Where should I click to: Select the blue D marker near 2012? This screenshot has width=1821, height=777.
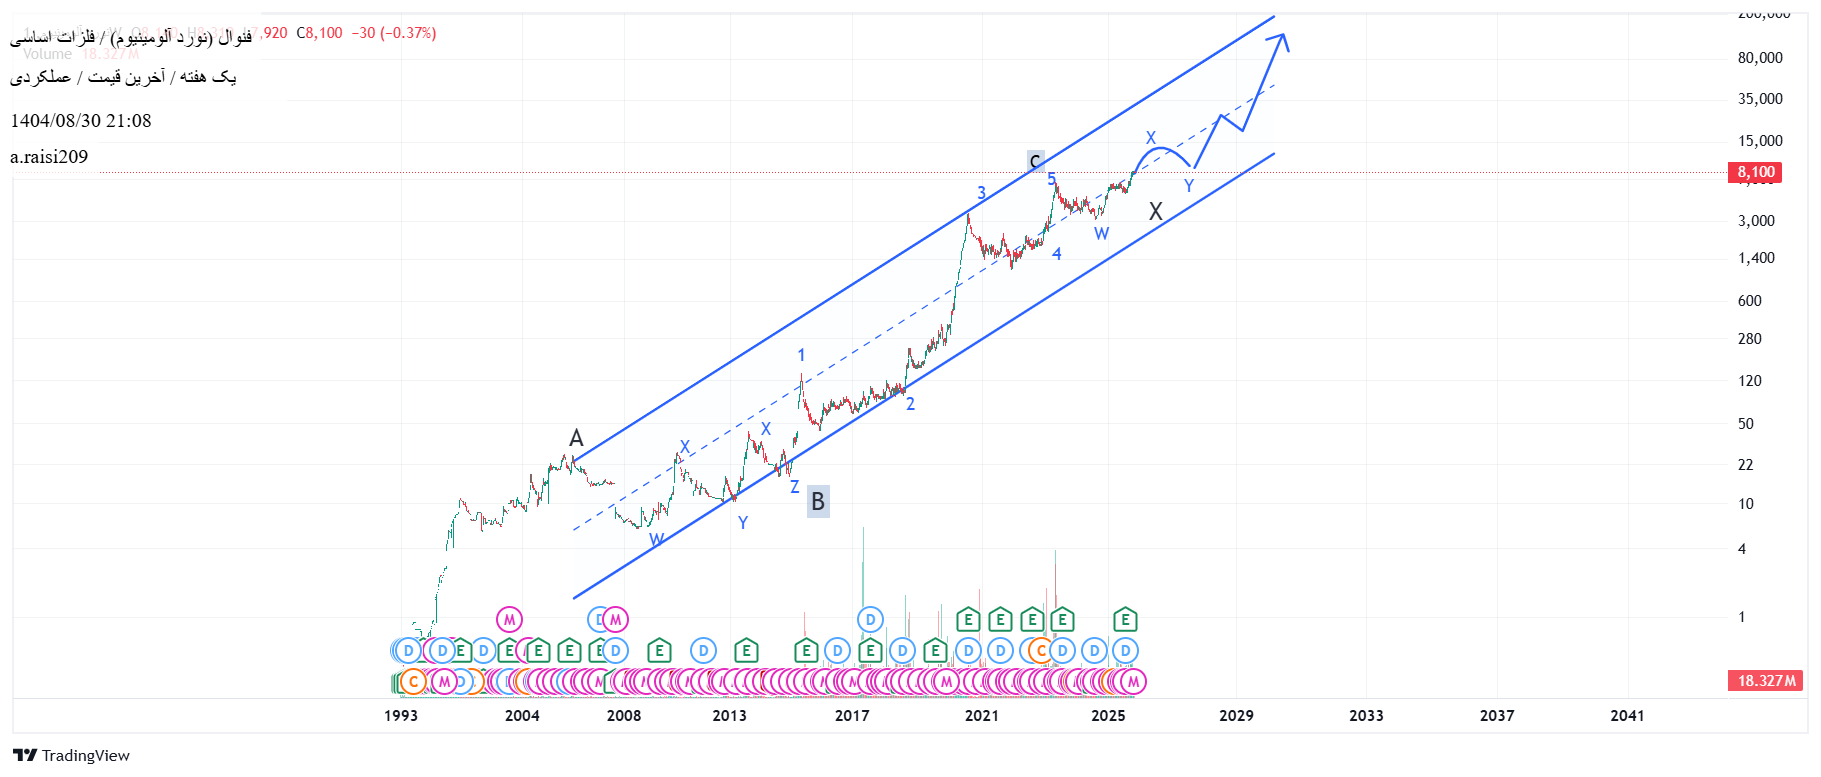pos(703,651)
